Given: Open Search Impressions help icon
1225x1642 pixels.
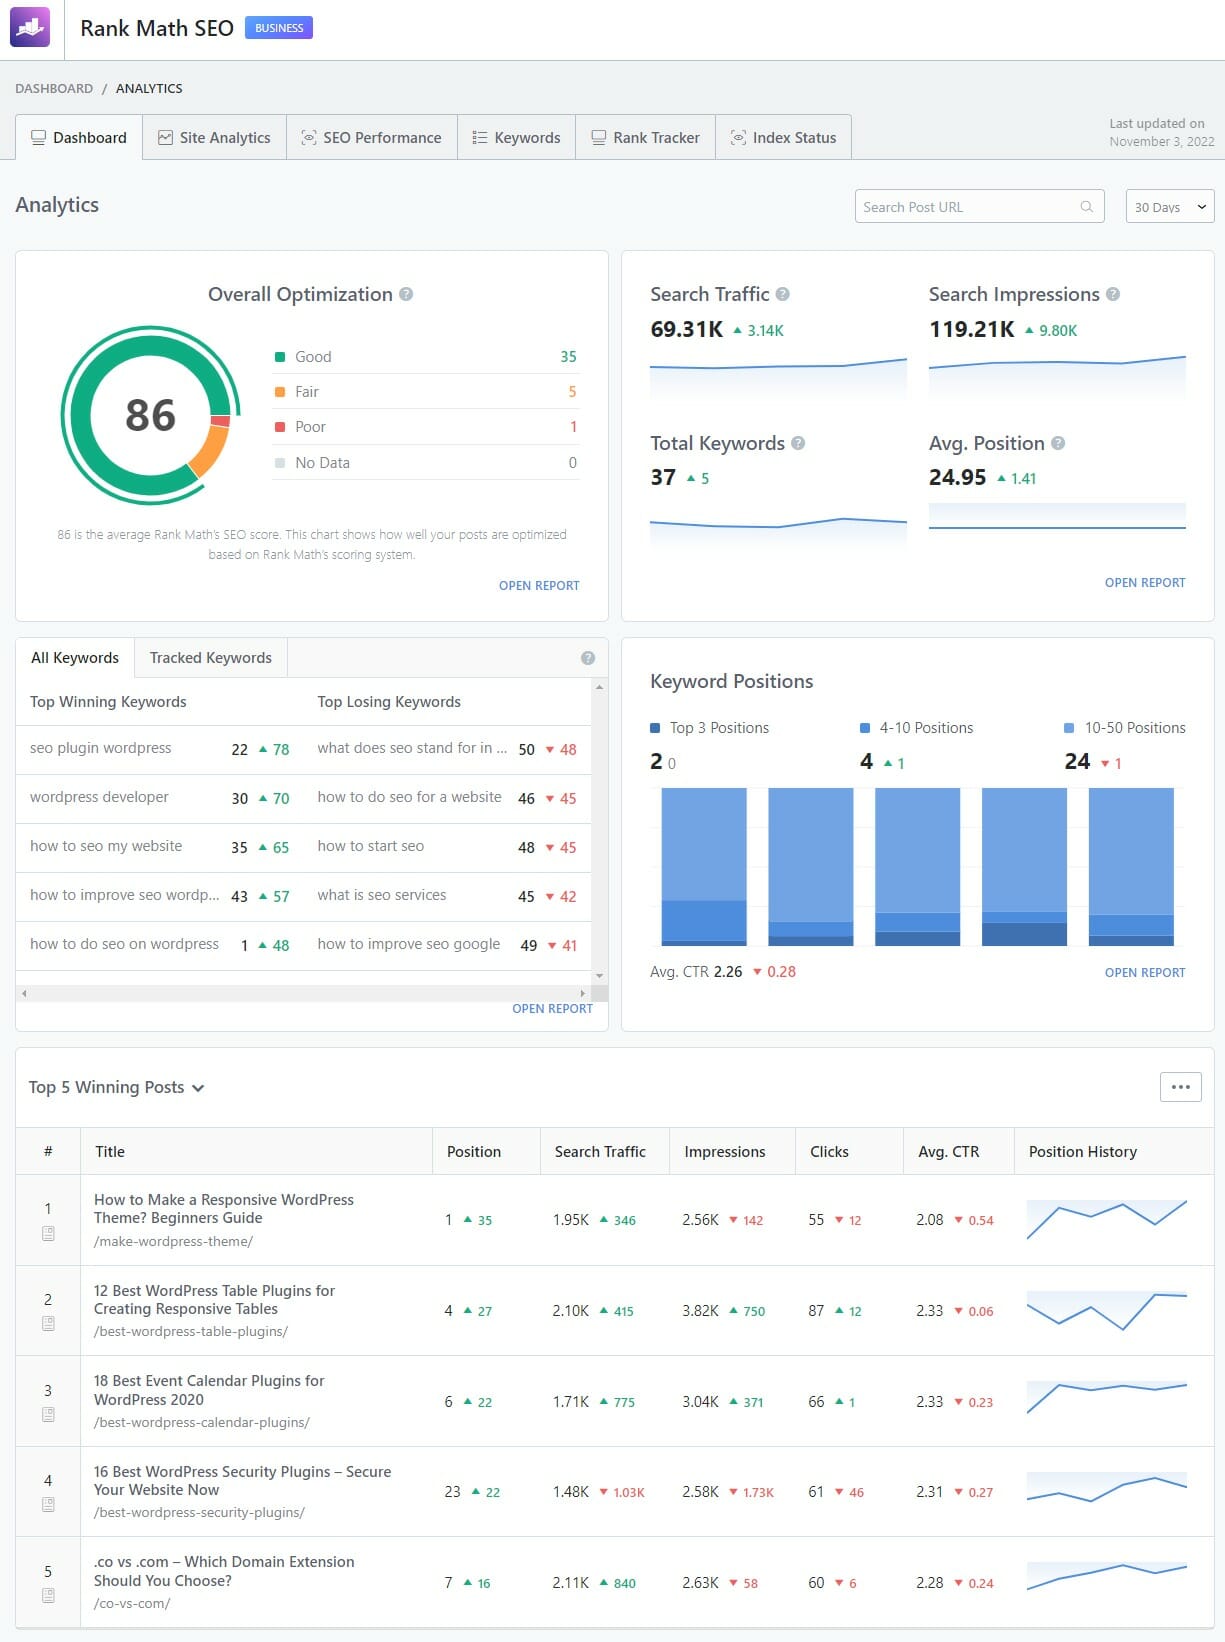Looking at the screenshot, I should 1113,294.
